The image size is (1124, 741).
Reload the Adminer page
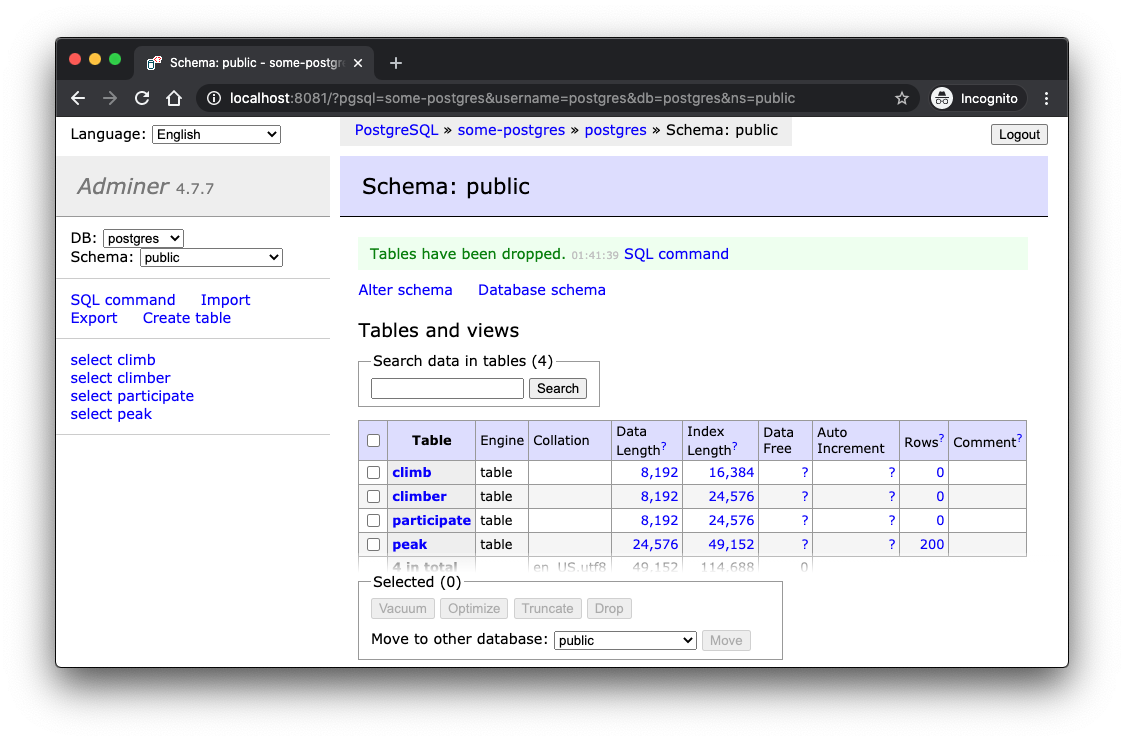point(141,98)
